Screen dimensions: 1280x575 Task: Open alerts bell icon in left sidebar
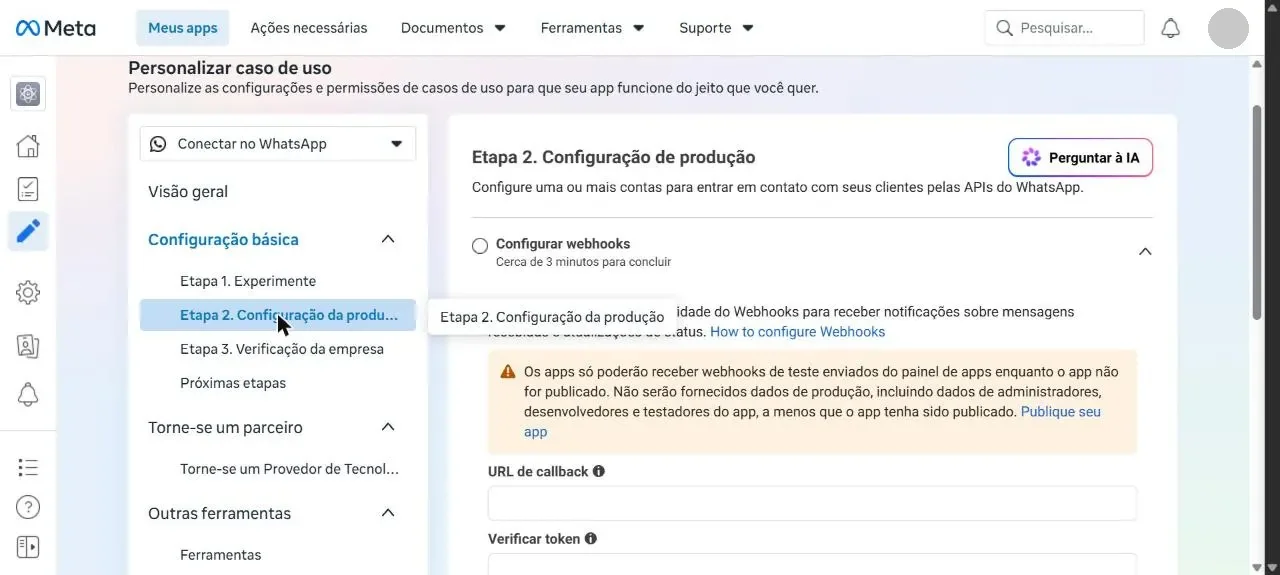pos(28,395)
